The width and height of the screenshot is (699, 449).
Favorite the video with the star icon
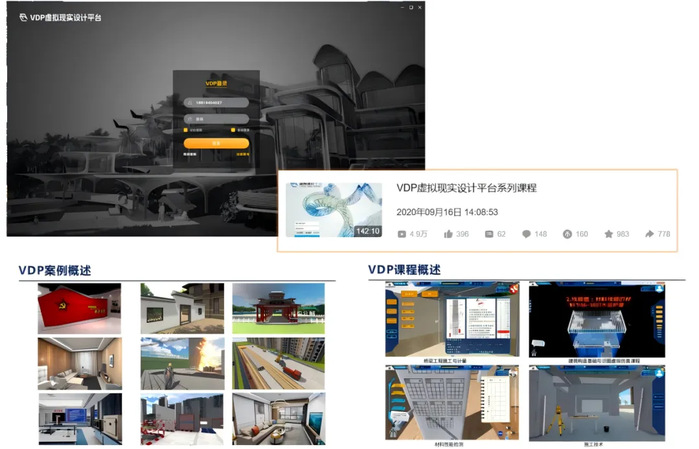pyautogui.click(x=608, y=234)
